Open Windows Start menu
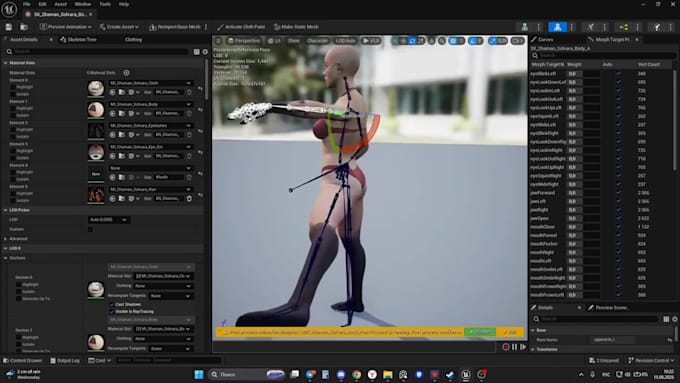 (x=199, y=374)
